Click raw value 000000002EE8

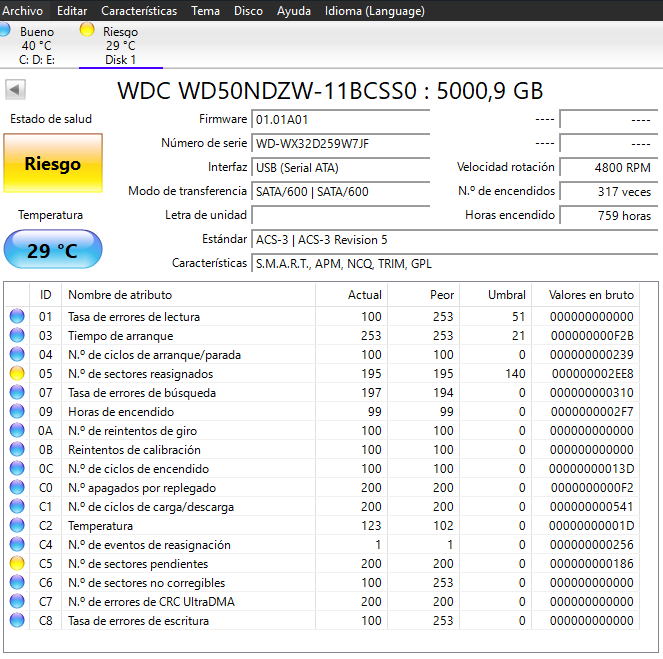coord(592,374)
